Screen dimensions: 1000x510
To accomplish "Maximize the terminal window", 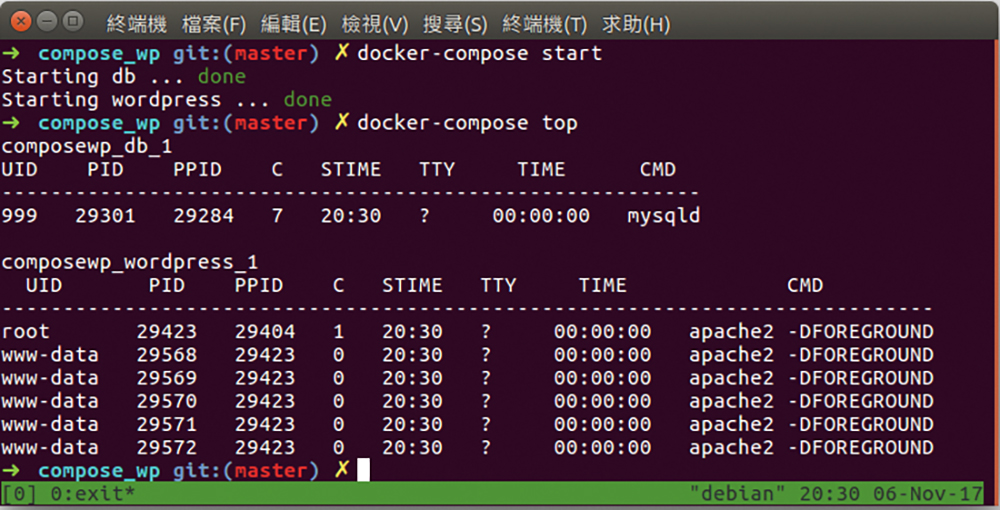I will [x=73, y=22].
